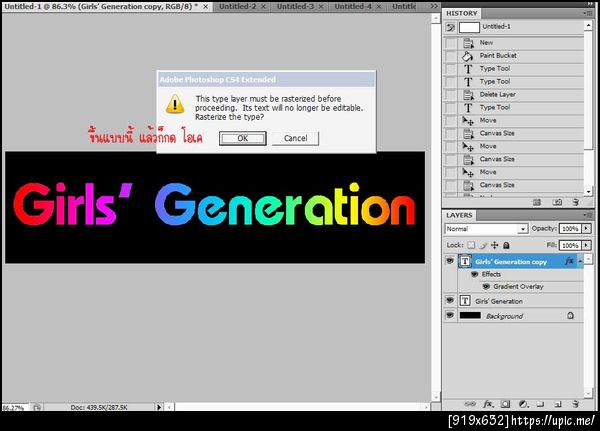Viewport: 600px width, 431px height.
Task: Add a layer mask
Action: coord(505,404)
